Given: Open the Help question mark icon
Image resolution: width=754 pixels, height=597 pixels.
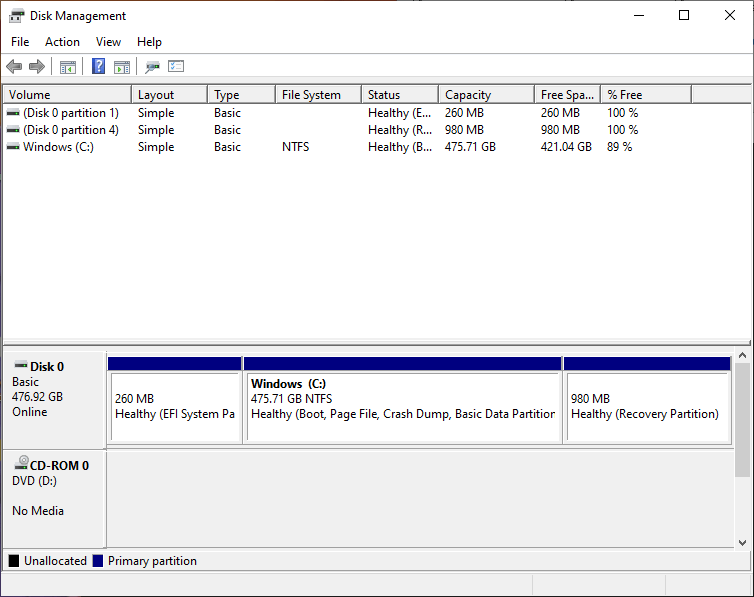Looking at the screenshot, I should click(x=99, y=66).
